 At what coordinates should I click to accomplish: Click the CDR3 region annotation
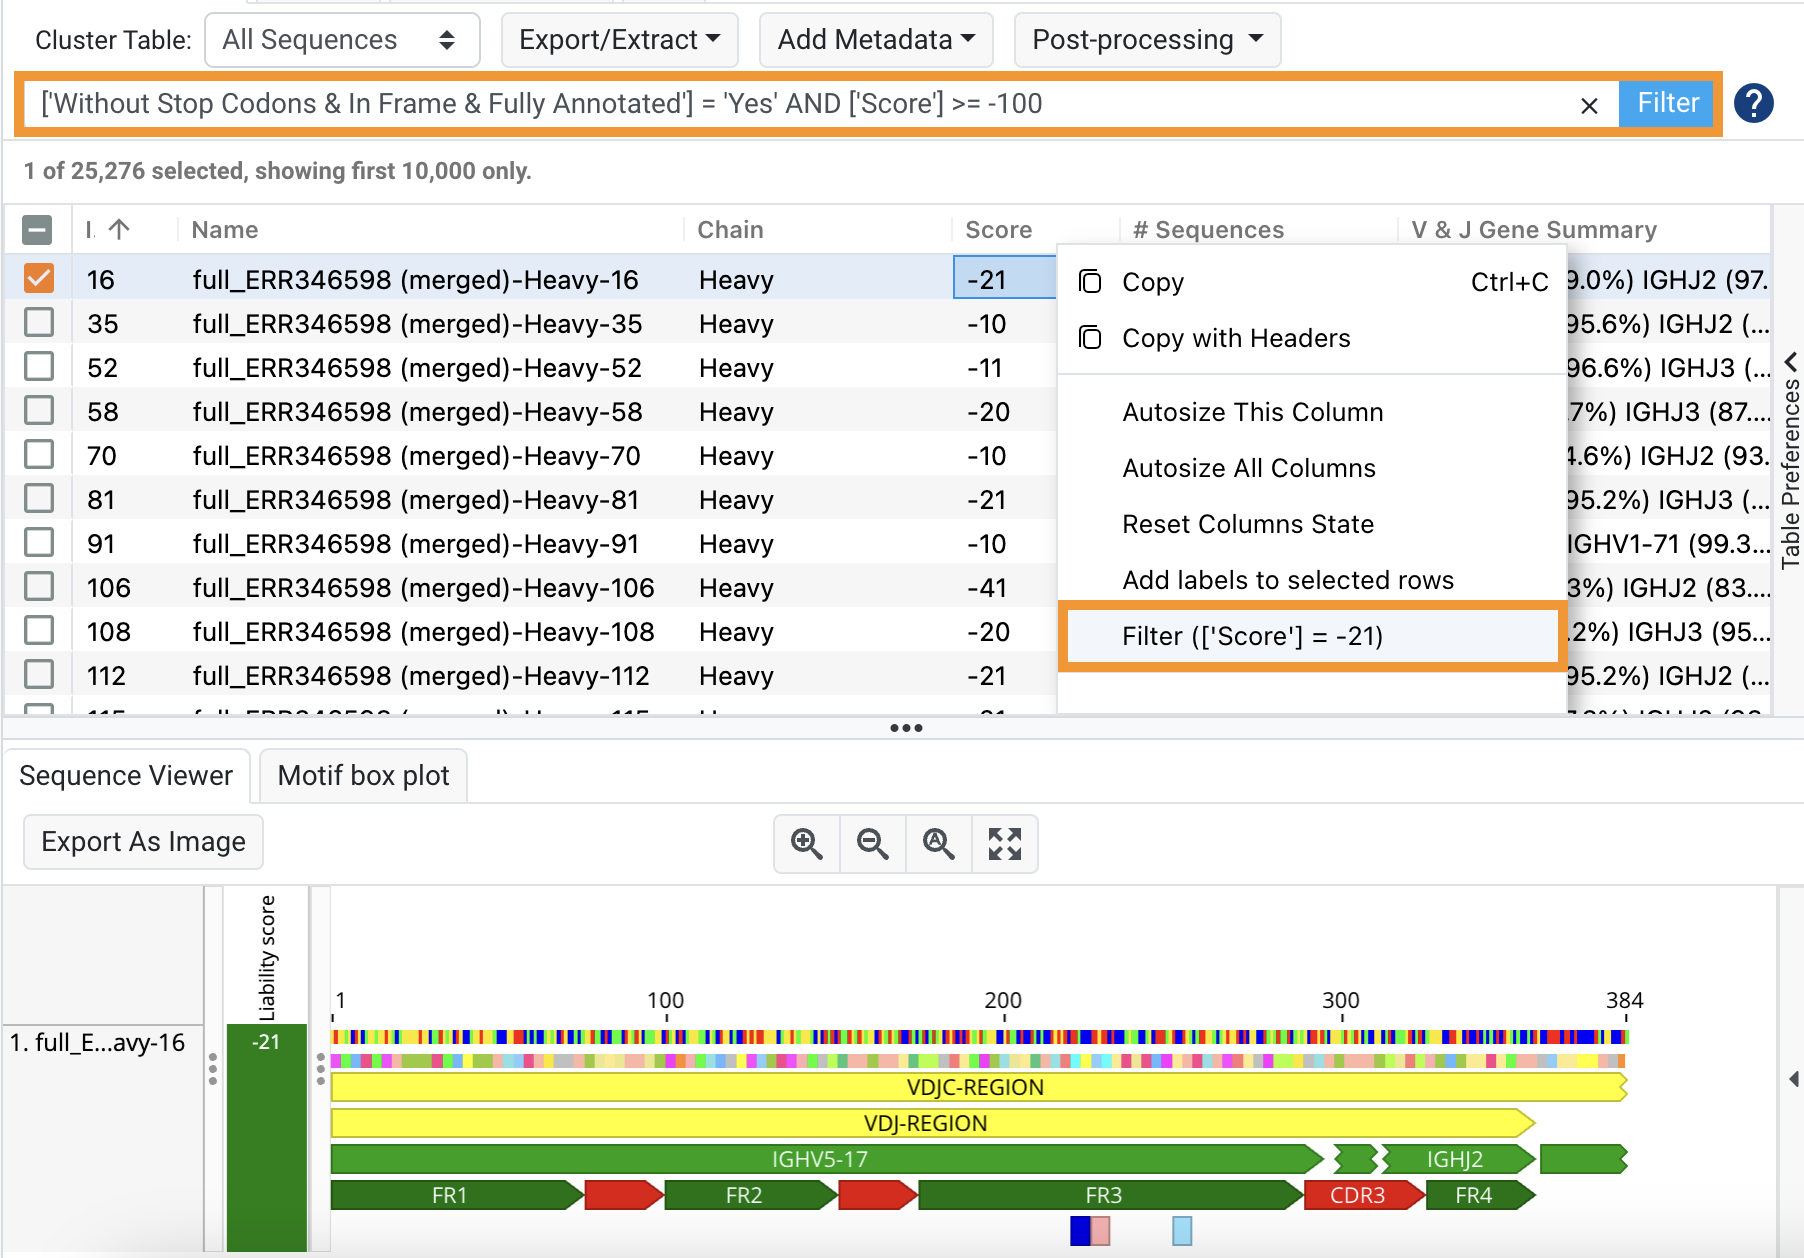tap(1363, 1195)
